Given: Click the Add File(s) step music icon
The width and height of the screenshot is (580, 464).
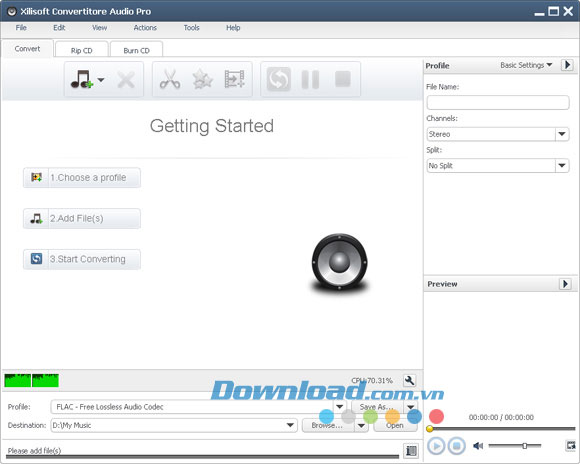Looking at the screenshot, I should click(36, 218).
